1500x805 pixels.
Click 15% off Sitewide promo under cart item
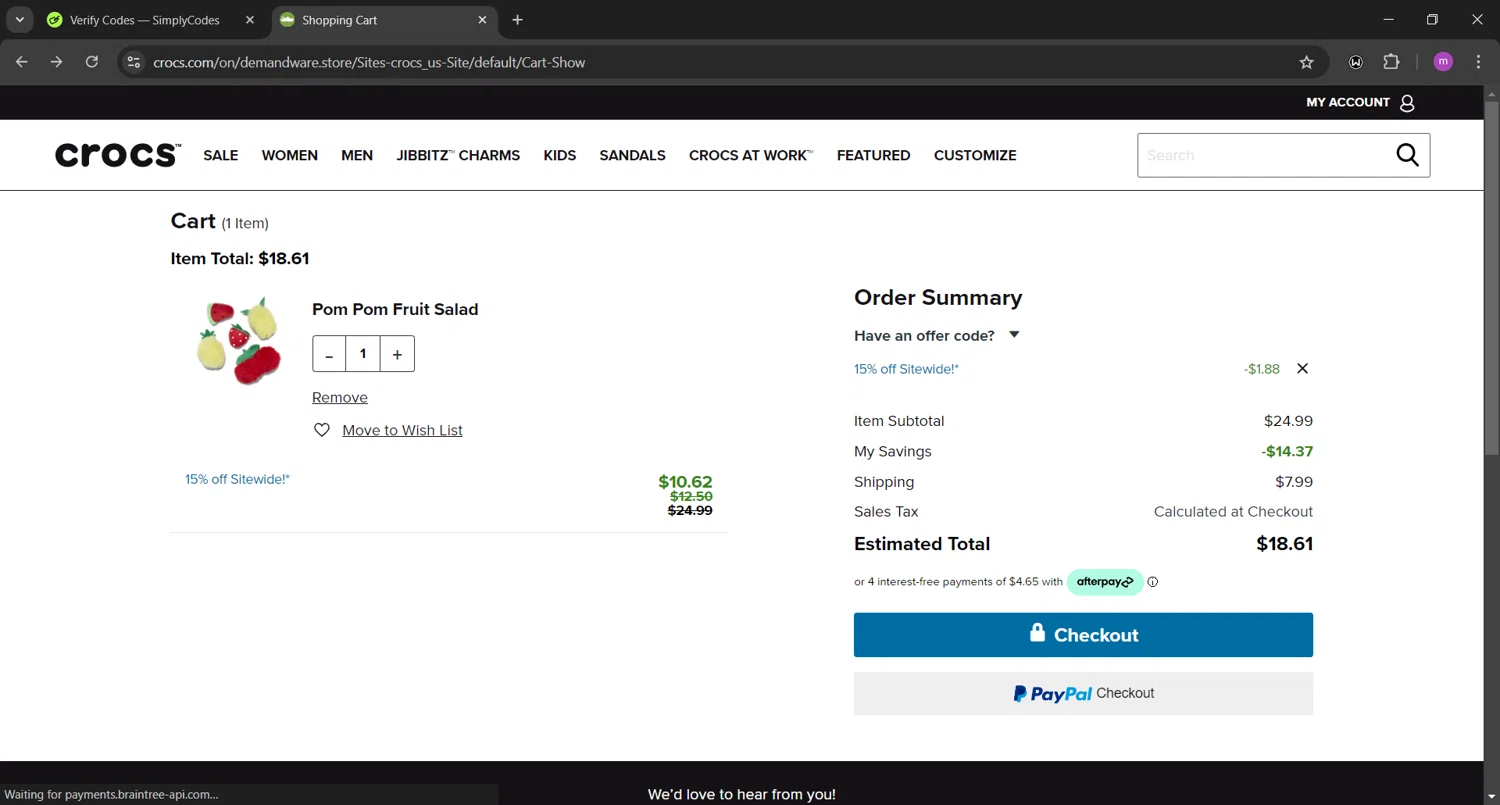237,479
